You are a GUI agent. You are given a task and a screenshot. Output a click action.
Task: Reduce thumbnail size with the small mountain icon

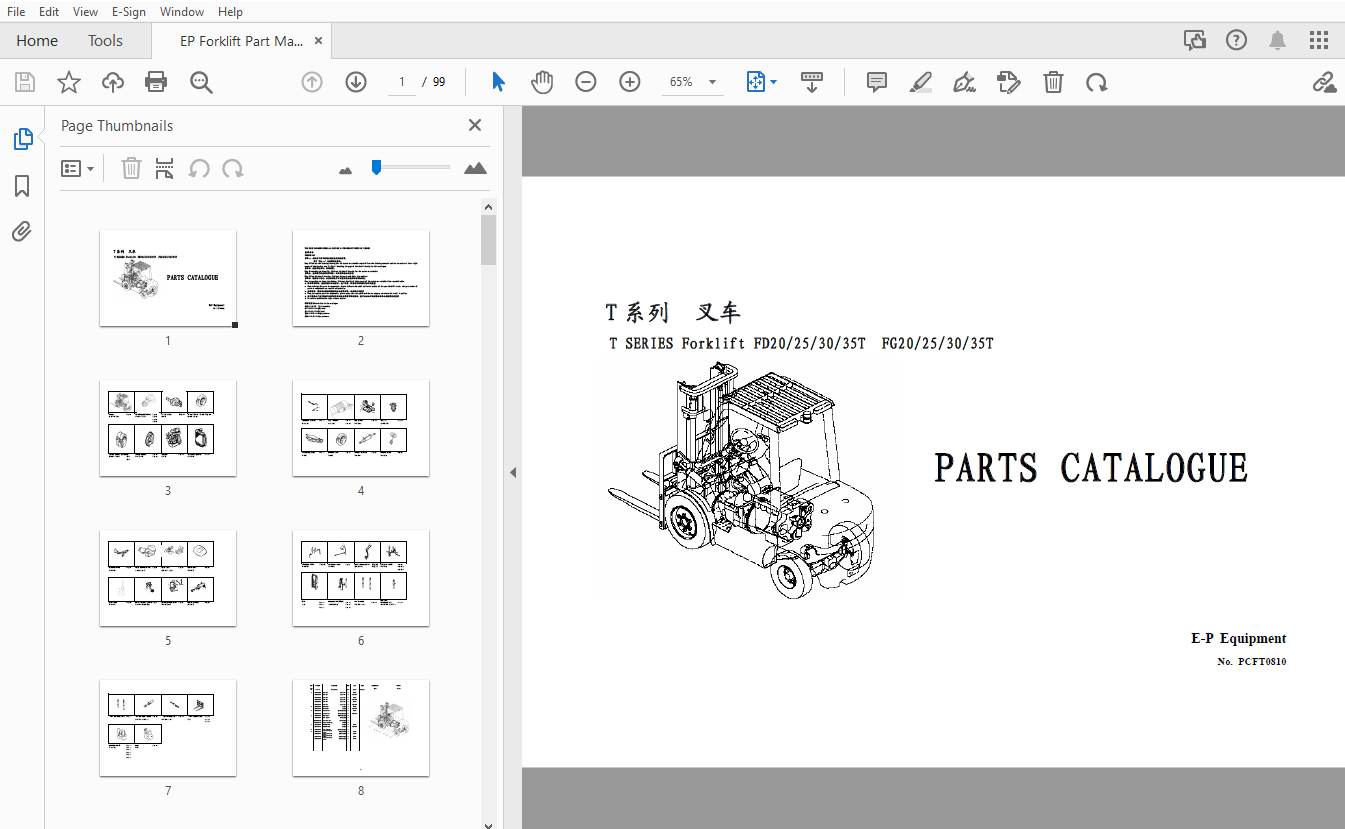click(x=346, y=170)
